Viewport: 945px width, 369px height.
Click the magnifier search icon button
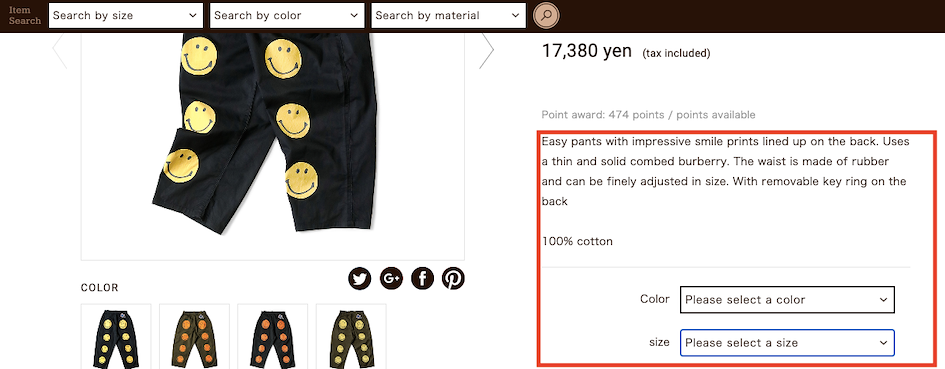point(546,16)
